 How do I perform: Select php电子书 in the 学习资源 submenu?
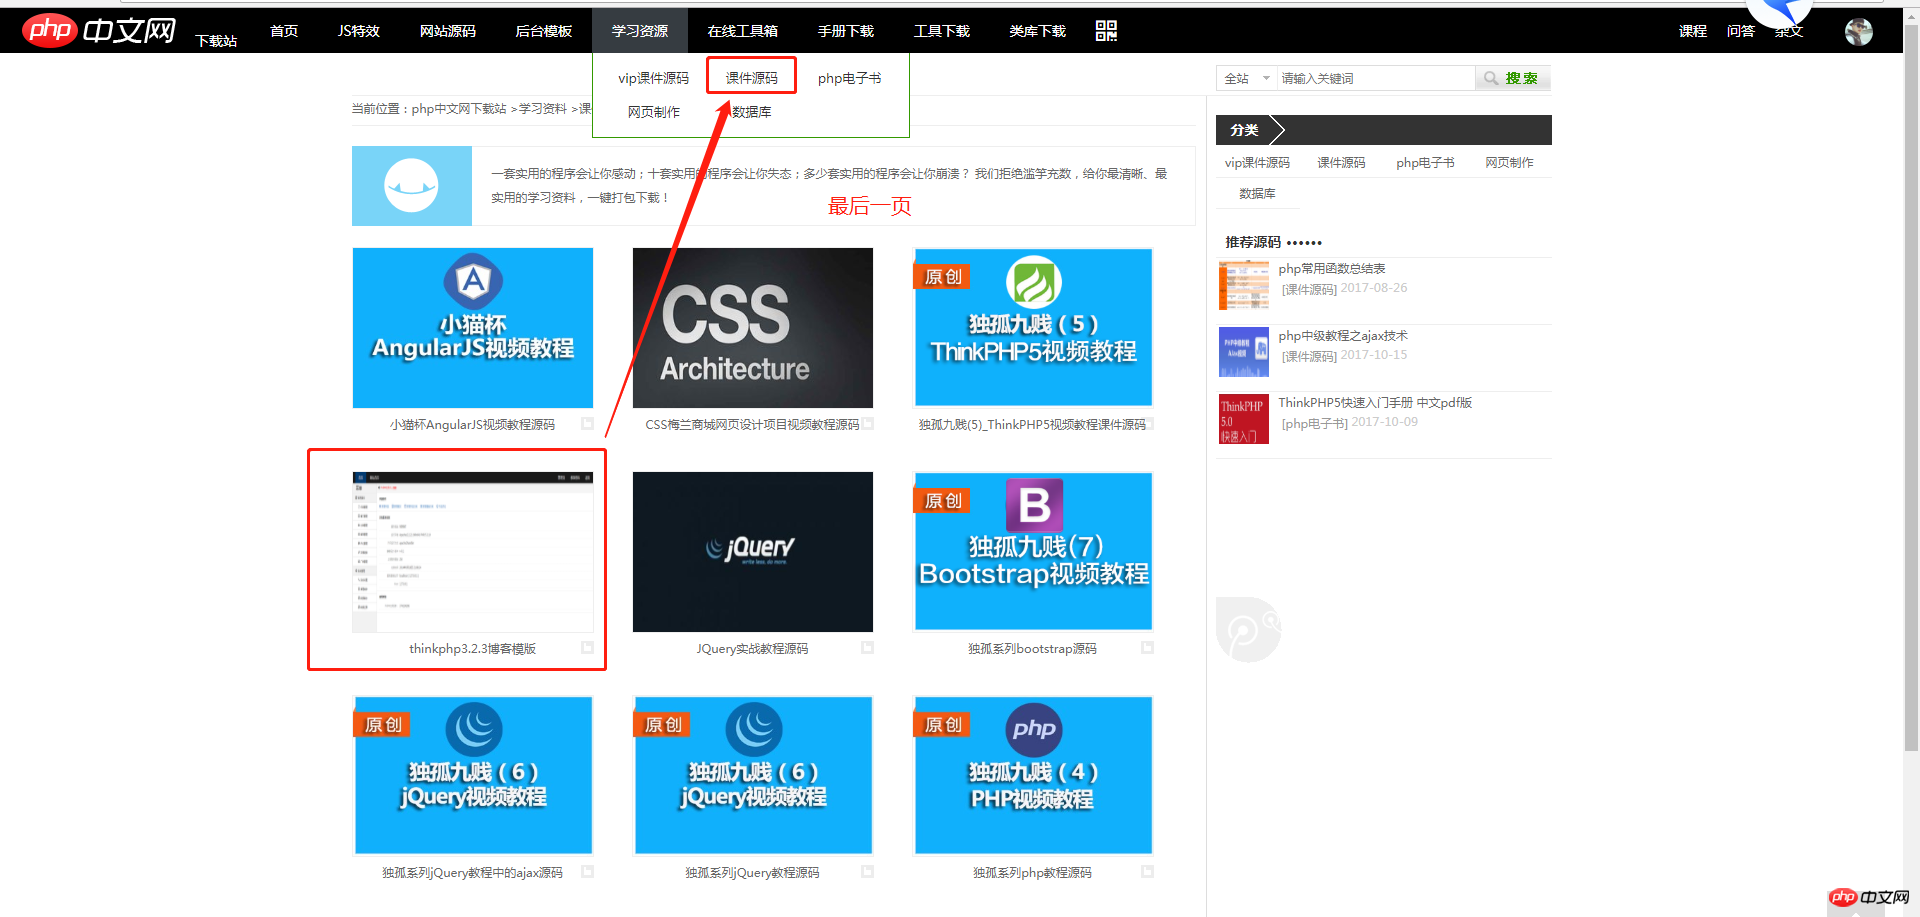(x=850, y=78)
